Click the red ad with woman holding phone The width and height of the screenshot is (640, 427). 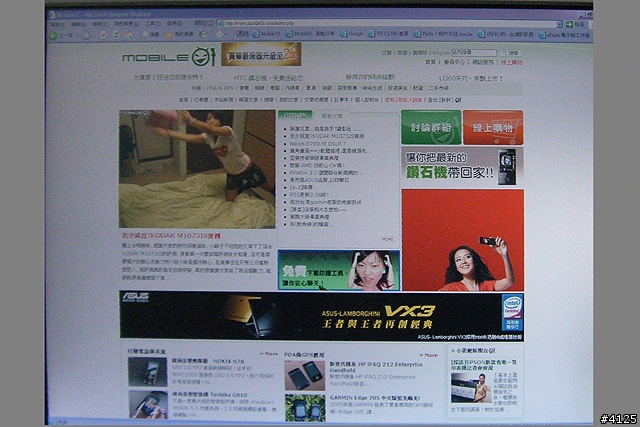462,240
